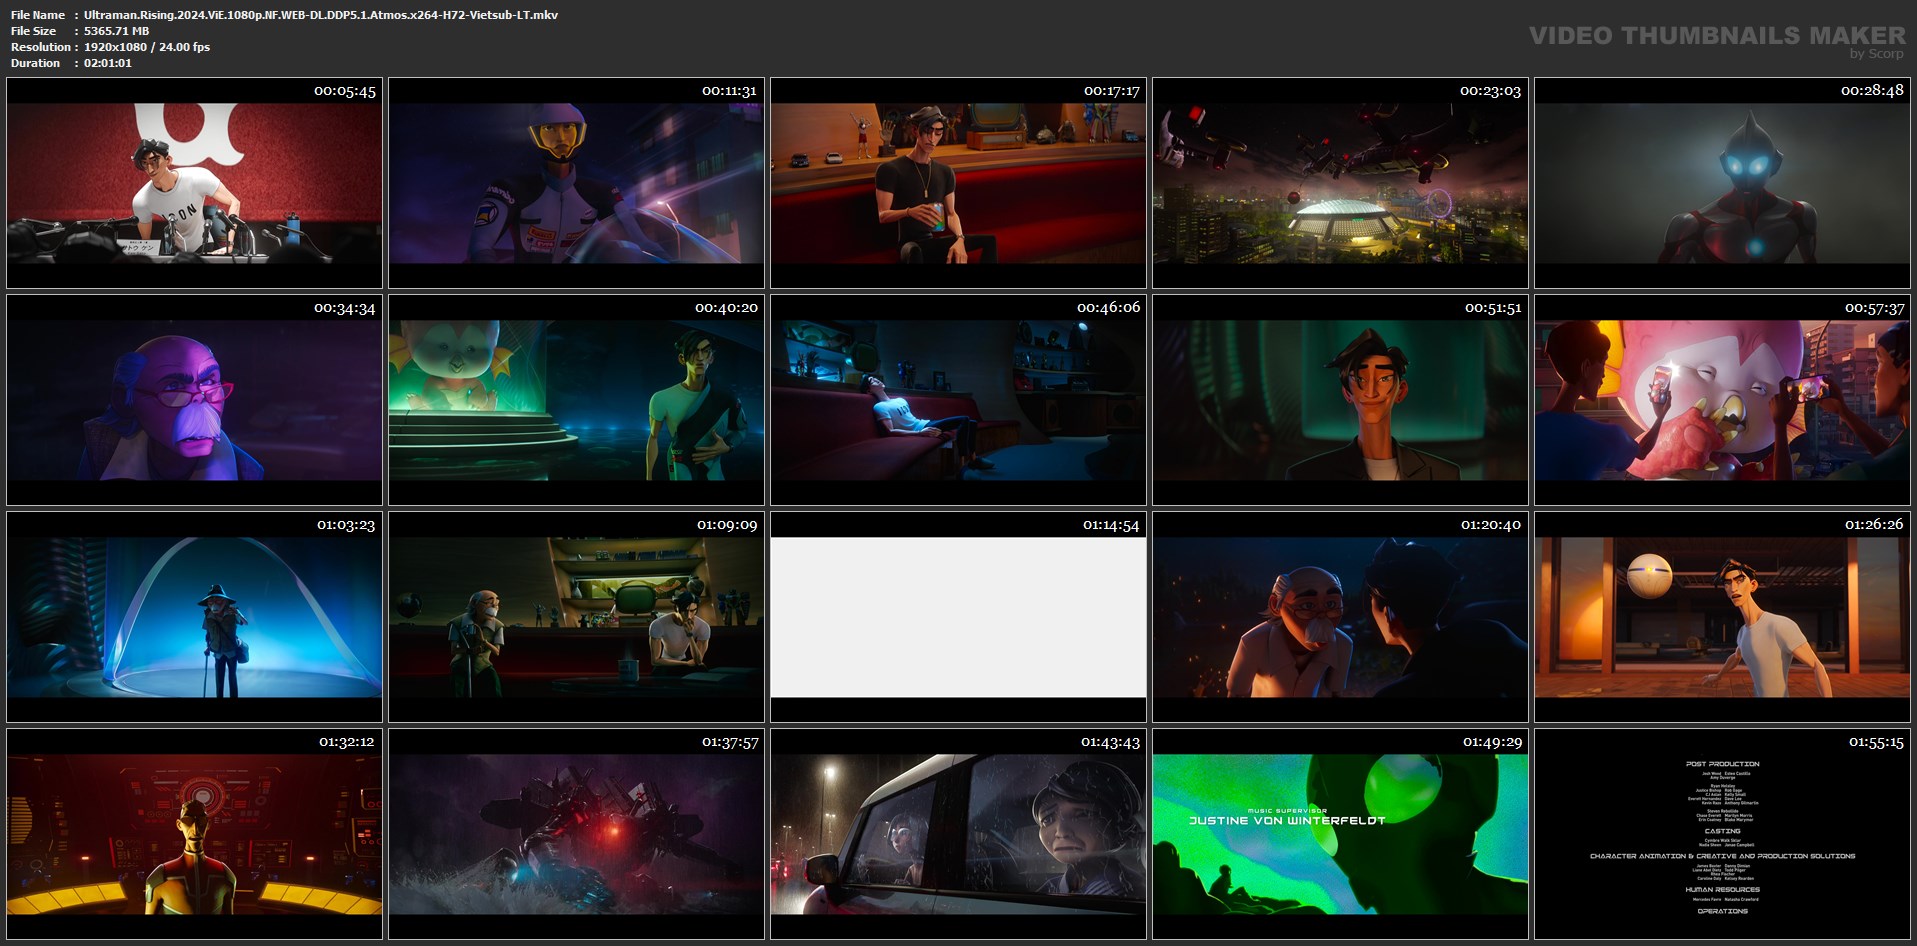Select the thumbnail stamped 01:09:09
1917x946 pixels.
[x=576, y=617]
